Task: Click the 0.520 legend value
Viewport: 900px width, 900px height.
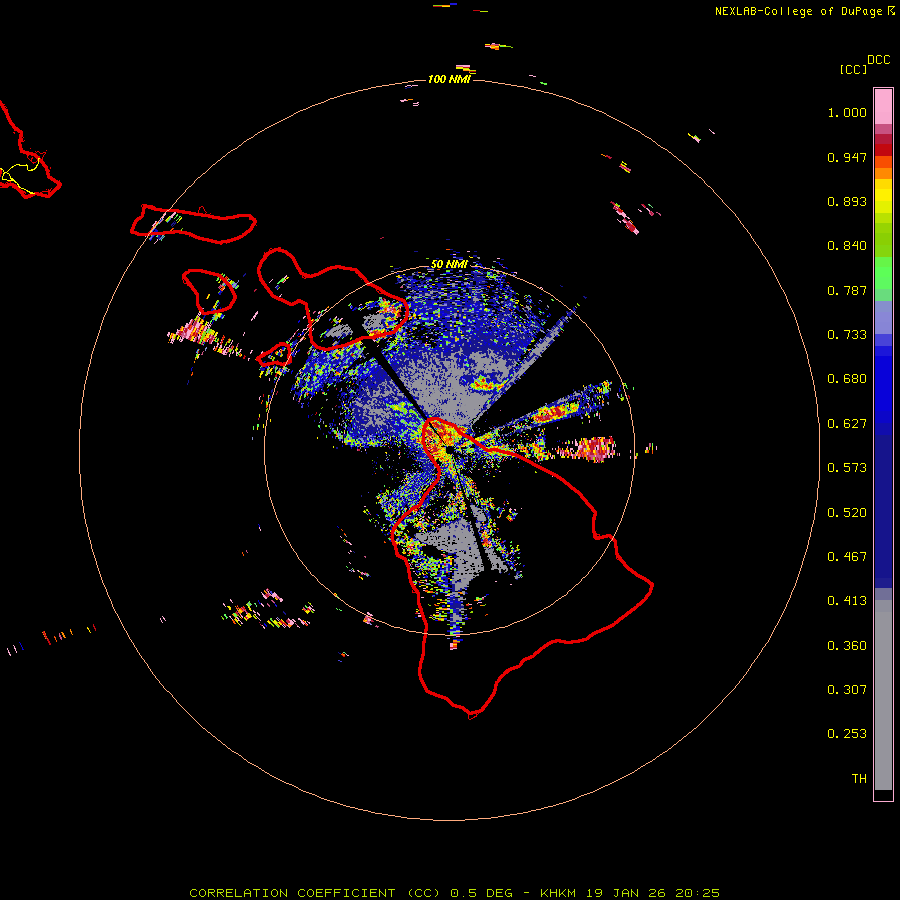Action: click(x=847, y=513)
